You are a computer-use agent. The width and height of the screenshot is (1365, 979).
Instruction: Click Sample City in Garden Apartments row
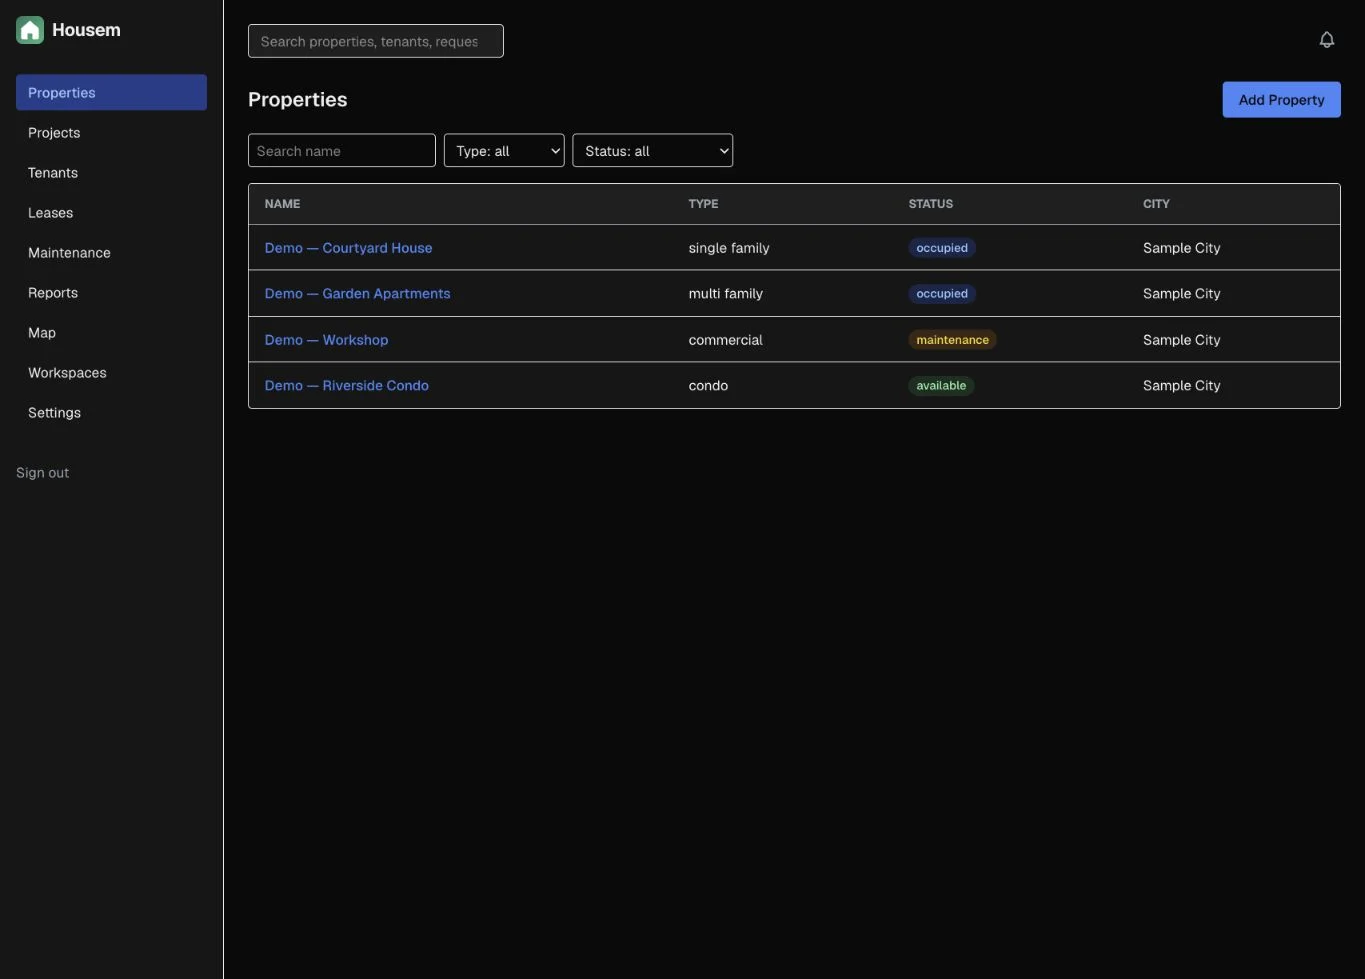pos(1181,294)
